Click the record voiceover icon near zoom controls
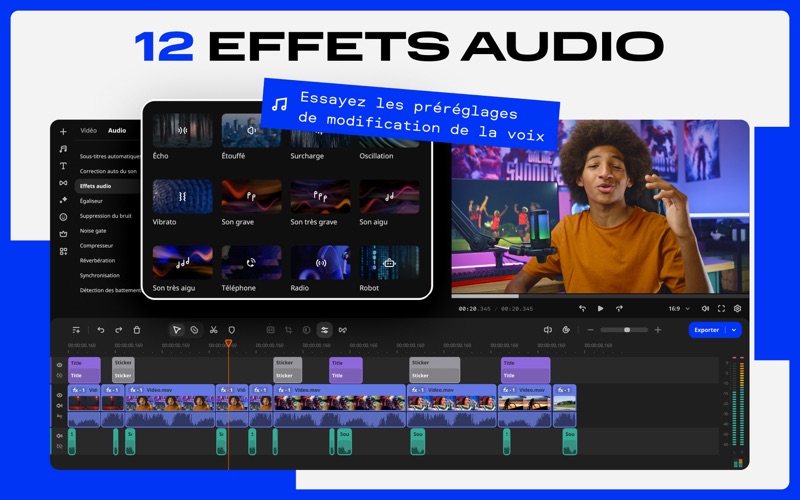This screenshot has width=800, height=500. tap(566, 330)
